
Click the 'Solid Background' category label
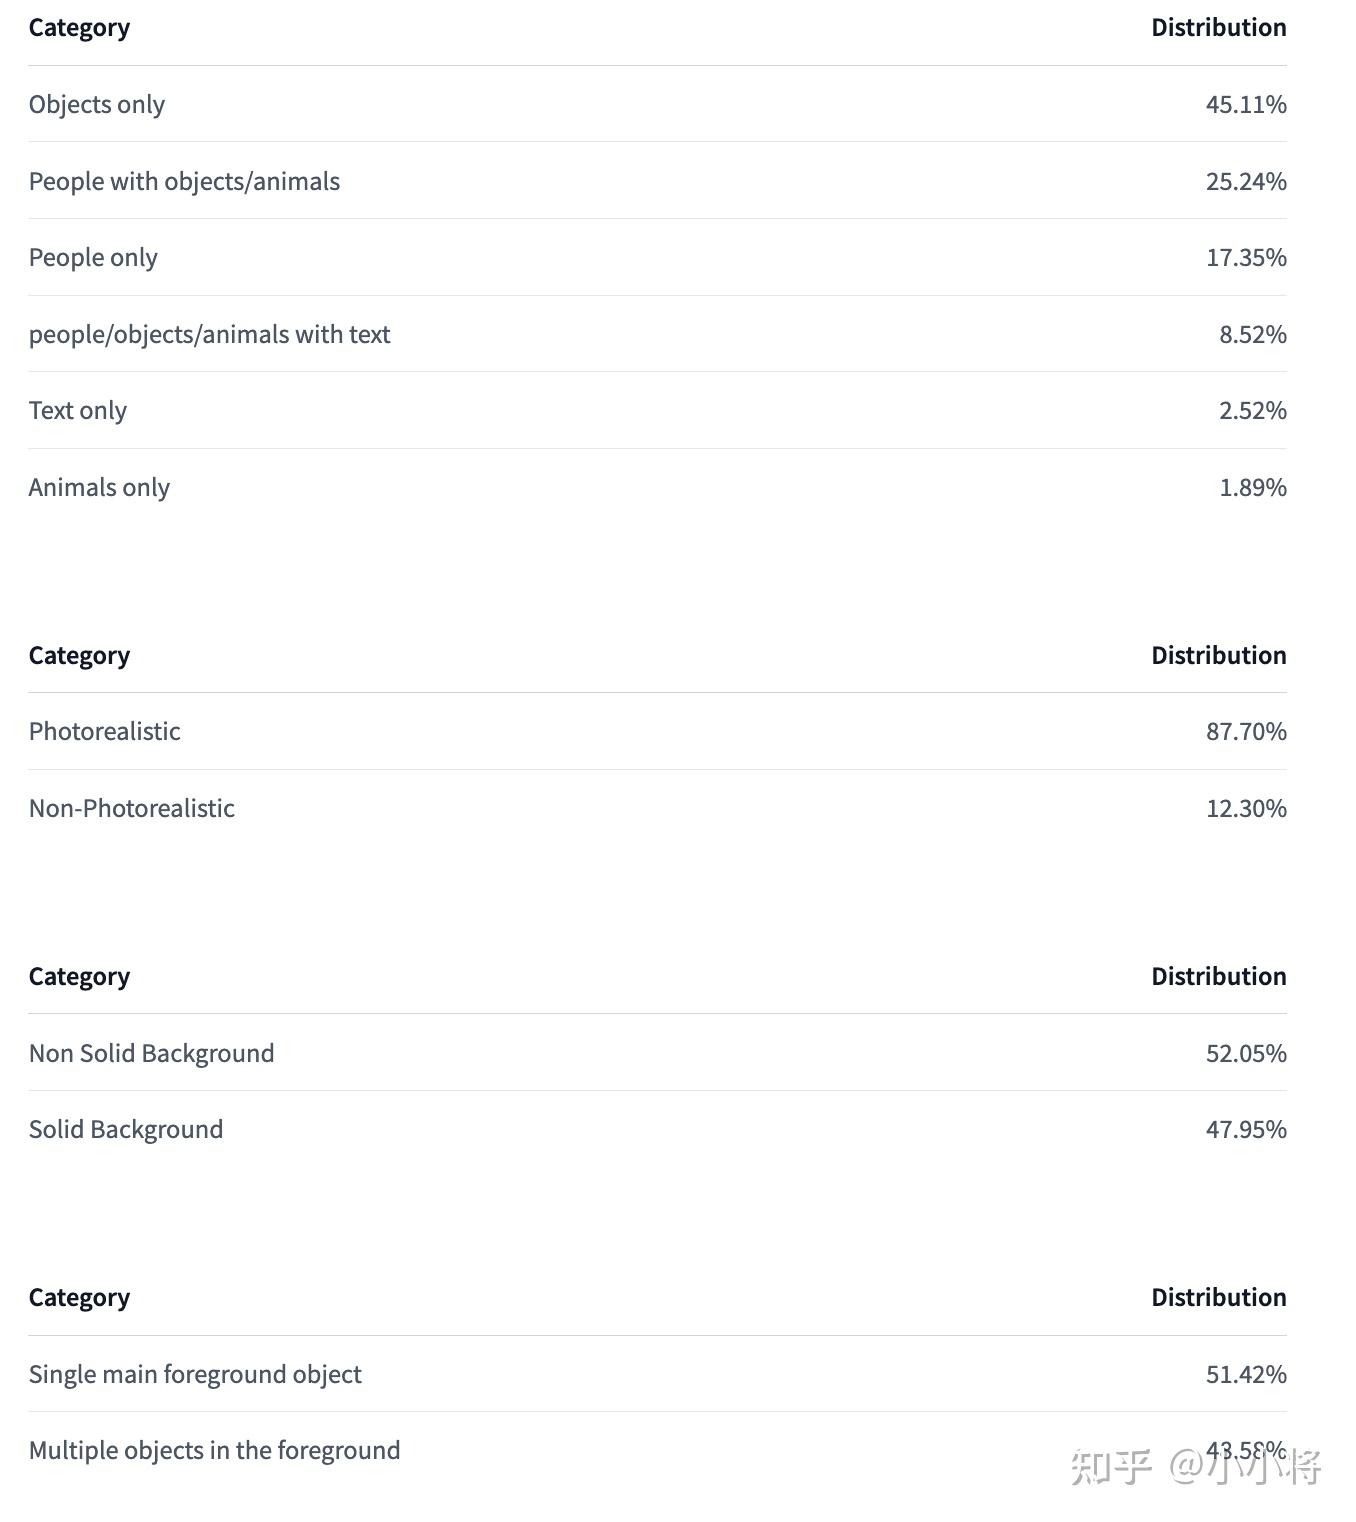pyautogui.click(x=125, y=1129)
